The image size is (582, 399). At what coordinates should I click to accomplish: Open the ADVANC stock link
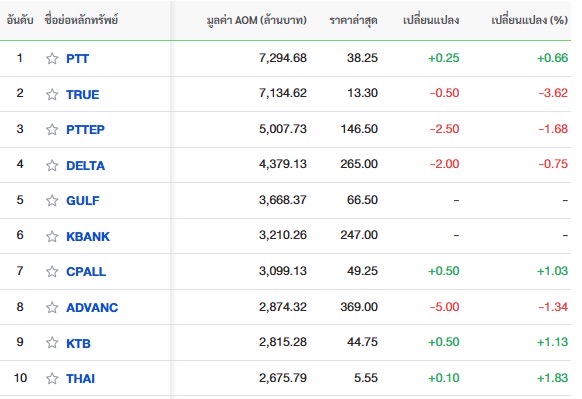92,308
